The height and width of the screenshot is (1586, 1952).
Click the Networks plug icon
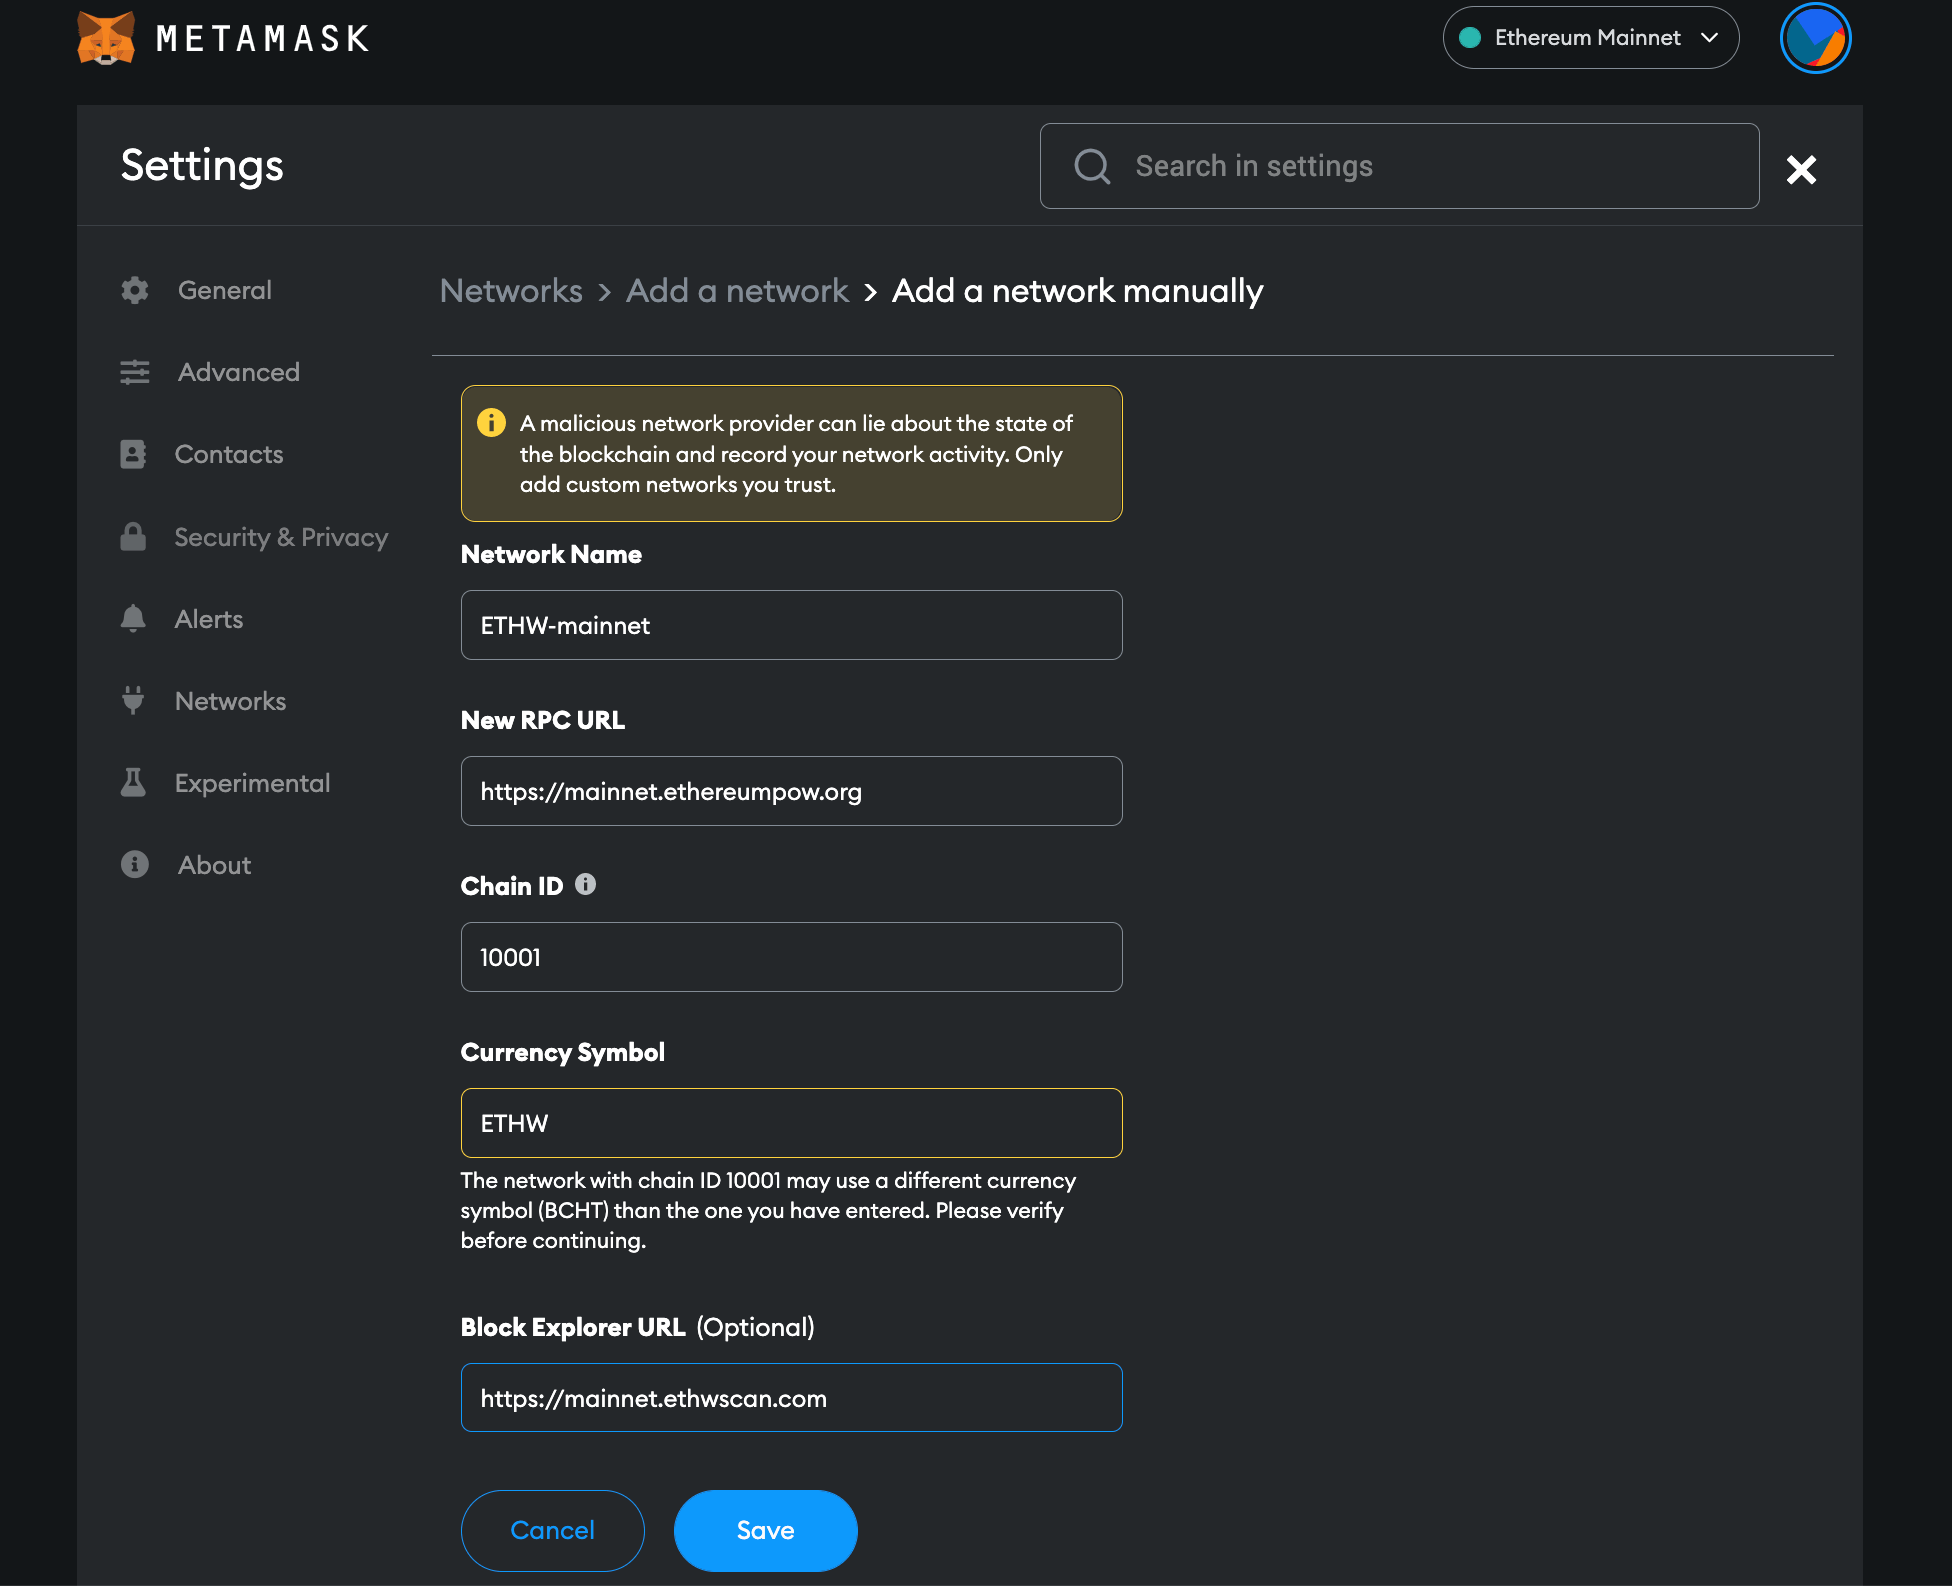click(x=133, y=701)
